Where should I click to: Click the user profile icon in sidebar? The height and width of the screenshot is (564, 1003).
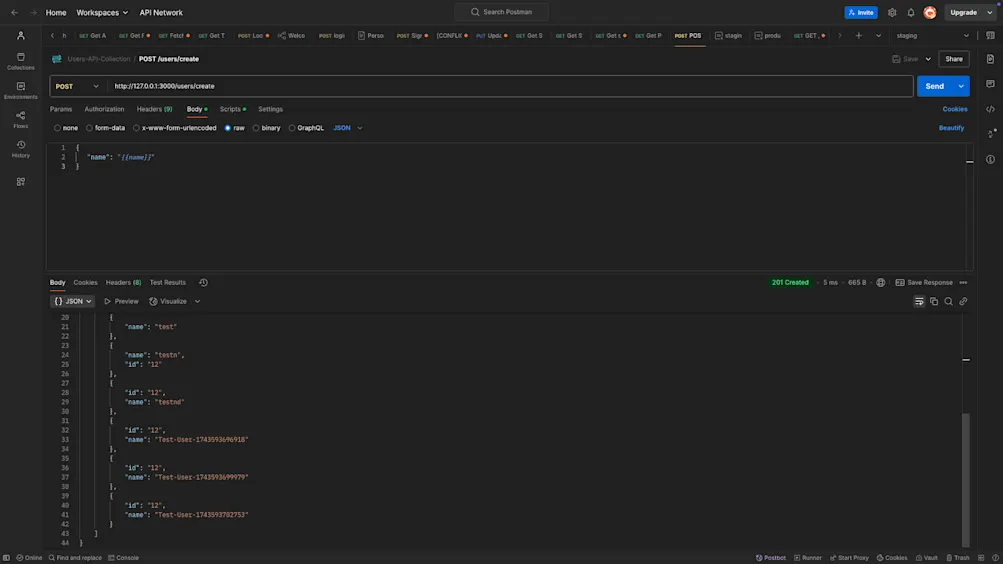coord(20,36)
